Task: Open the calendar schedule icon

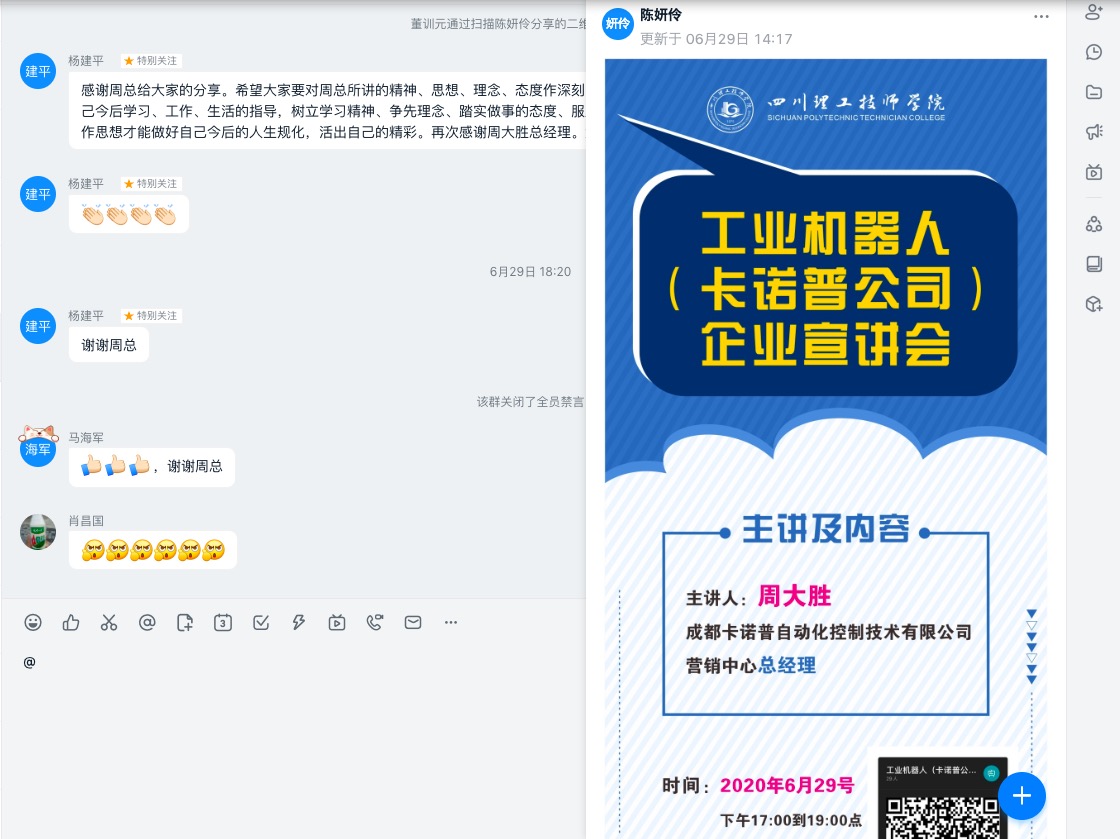Action: [x=223, y=623]
